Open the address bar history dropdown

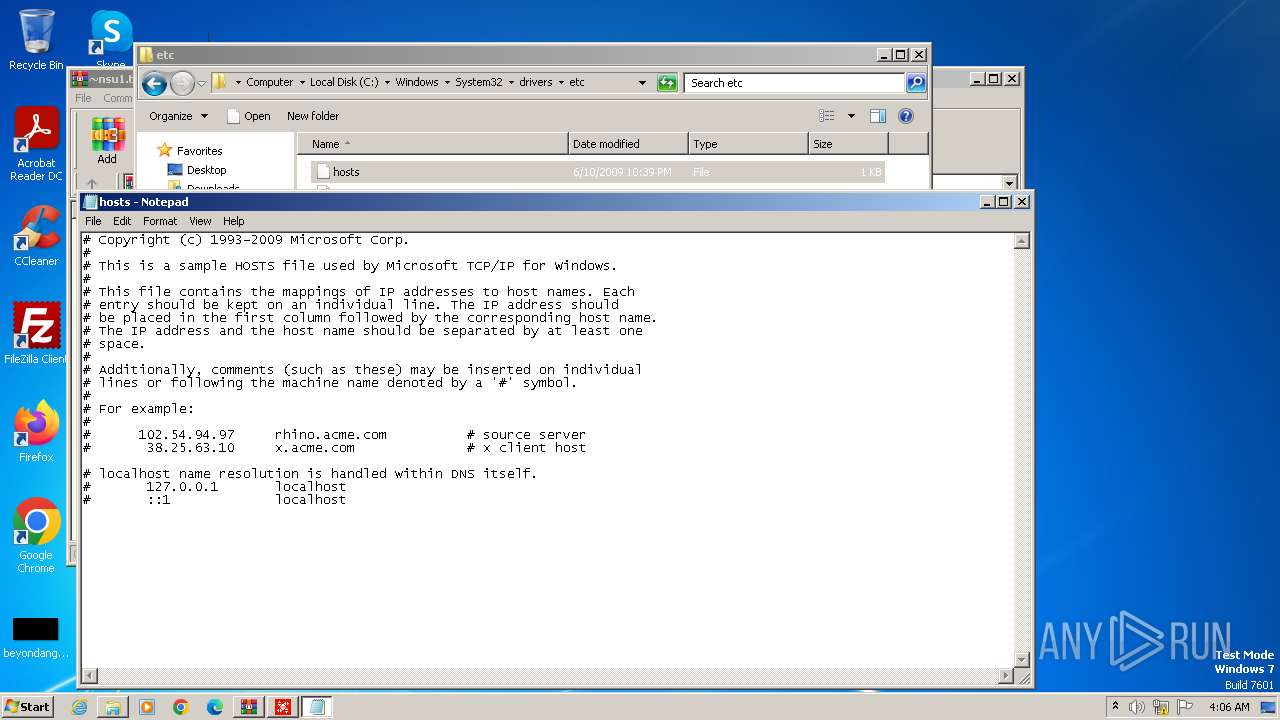(x=642, y=83)
